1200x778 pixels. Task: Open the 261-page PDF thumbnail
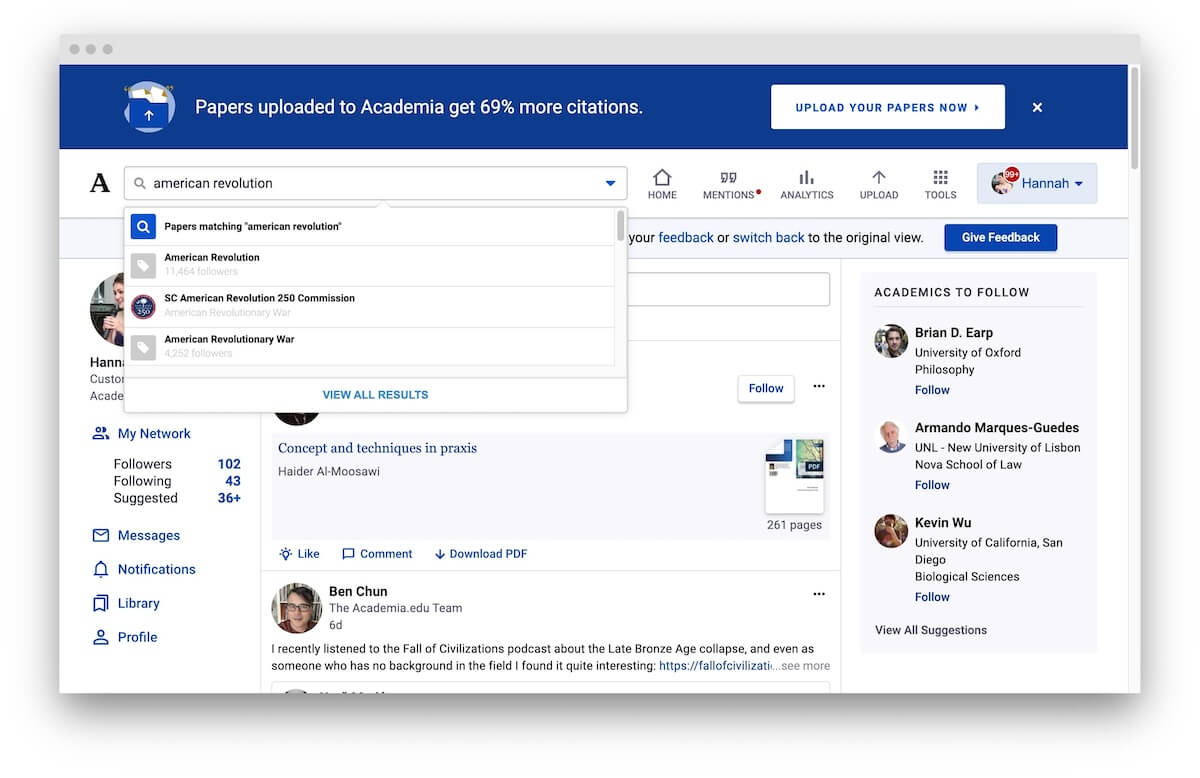(795, 476)
